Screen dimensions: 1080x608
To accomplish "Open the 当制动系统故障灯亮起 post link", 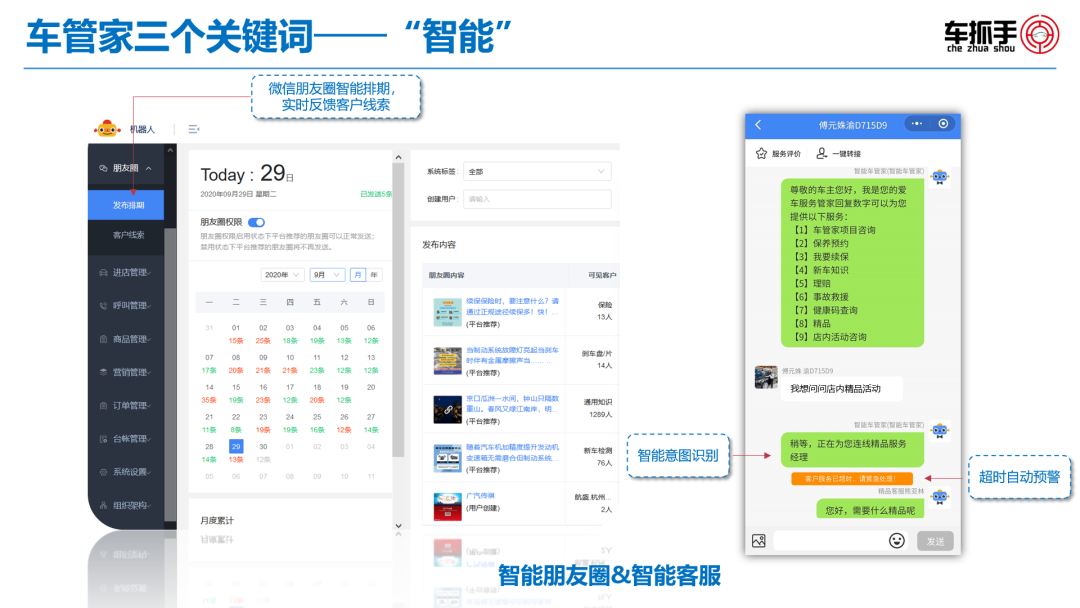I will pyautogui.click(x=512, y=355).
